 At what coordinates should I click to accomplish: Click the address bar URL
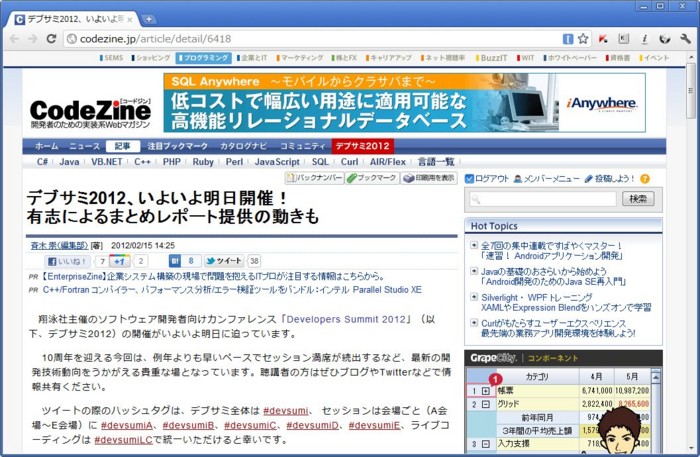155,39
